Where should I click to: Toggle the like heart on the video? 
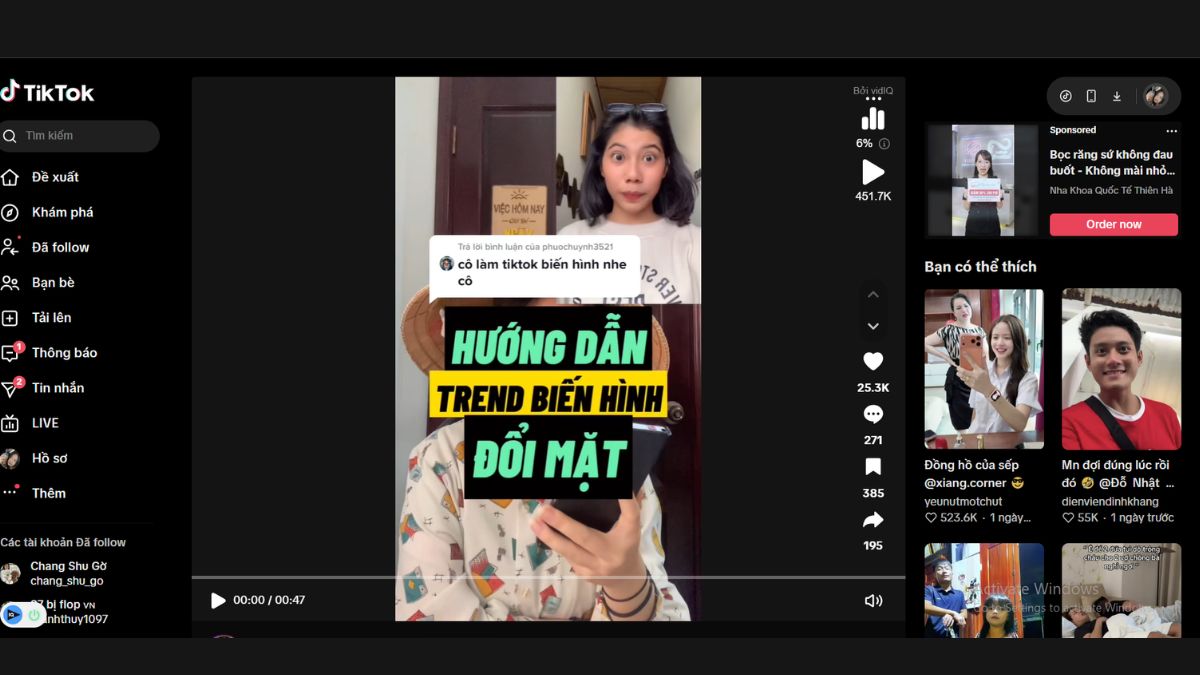click(873, 361)
